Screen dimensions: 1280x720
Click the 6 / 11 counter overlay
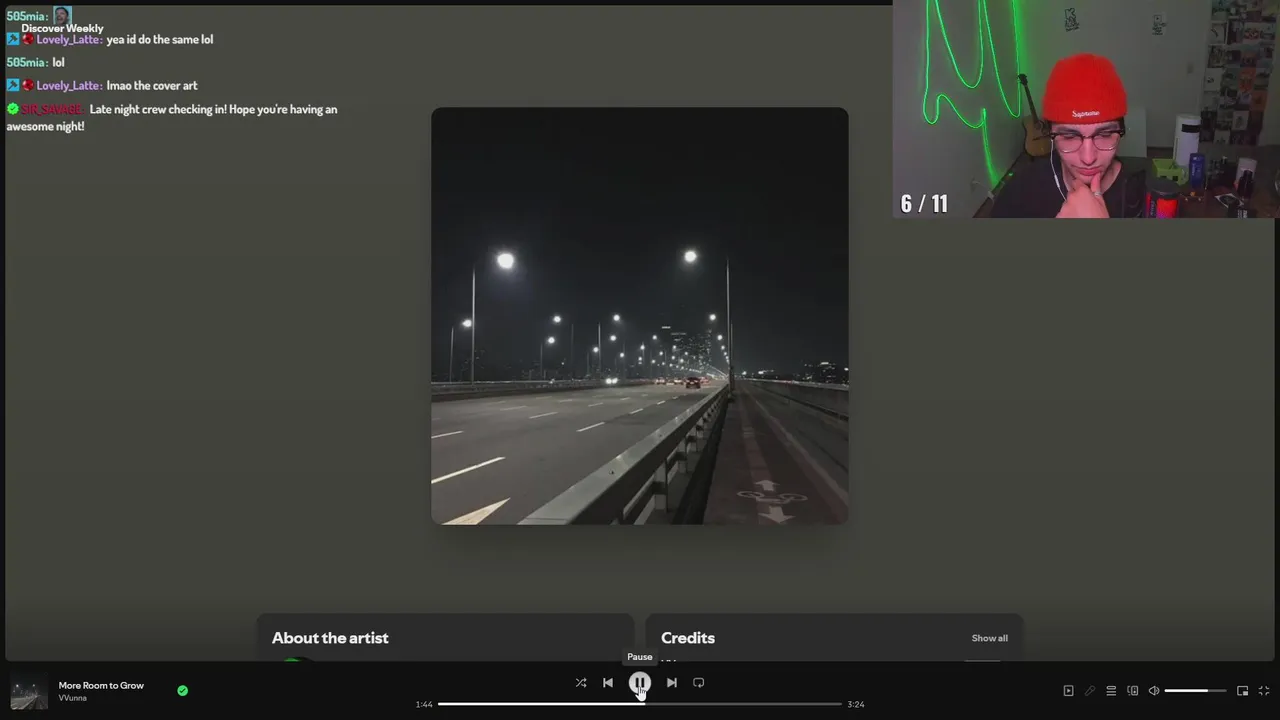[x=924, y=204]
